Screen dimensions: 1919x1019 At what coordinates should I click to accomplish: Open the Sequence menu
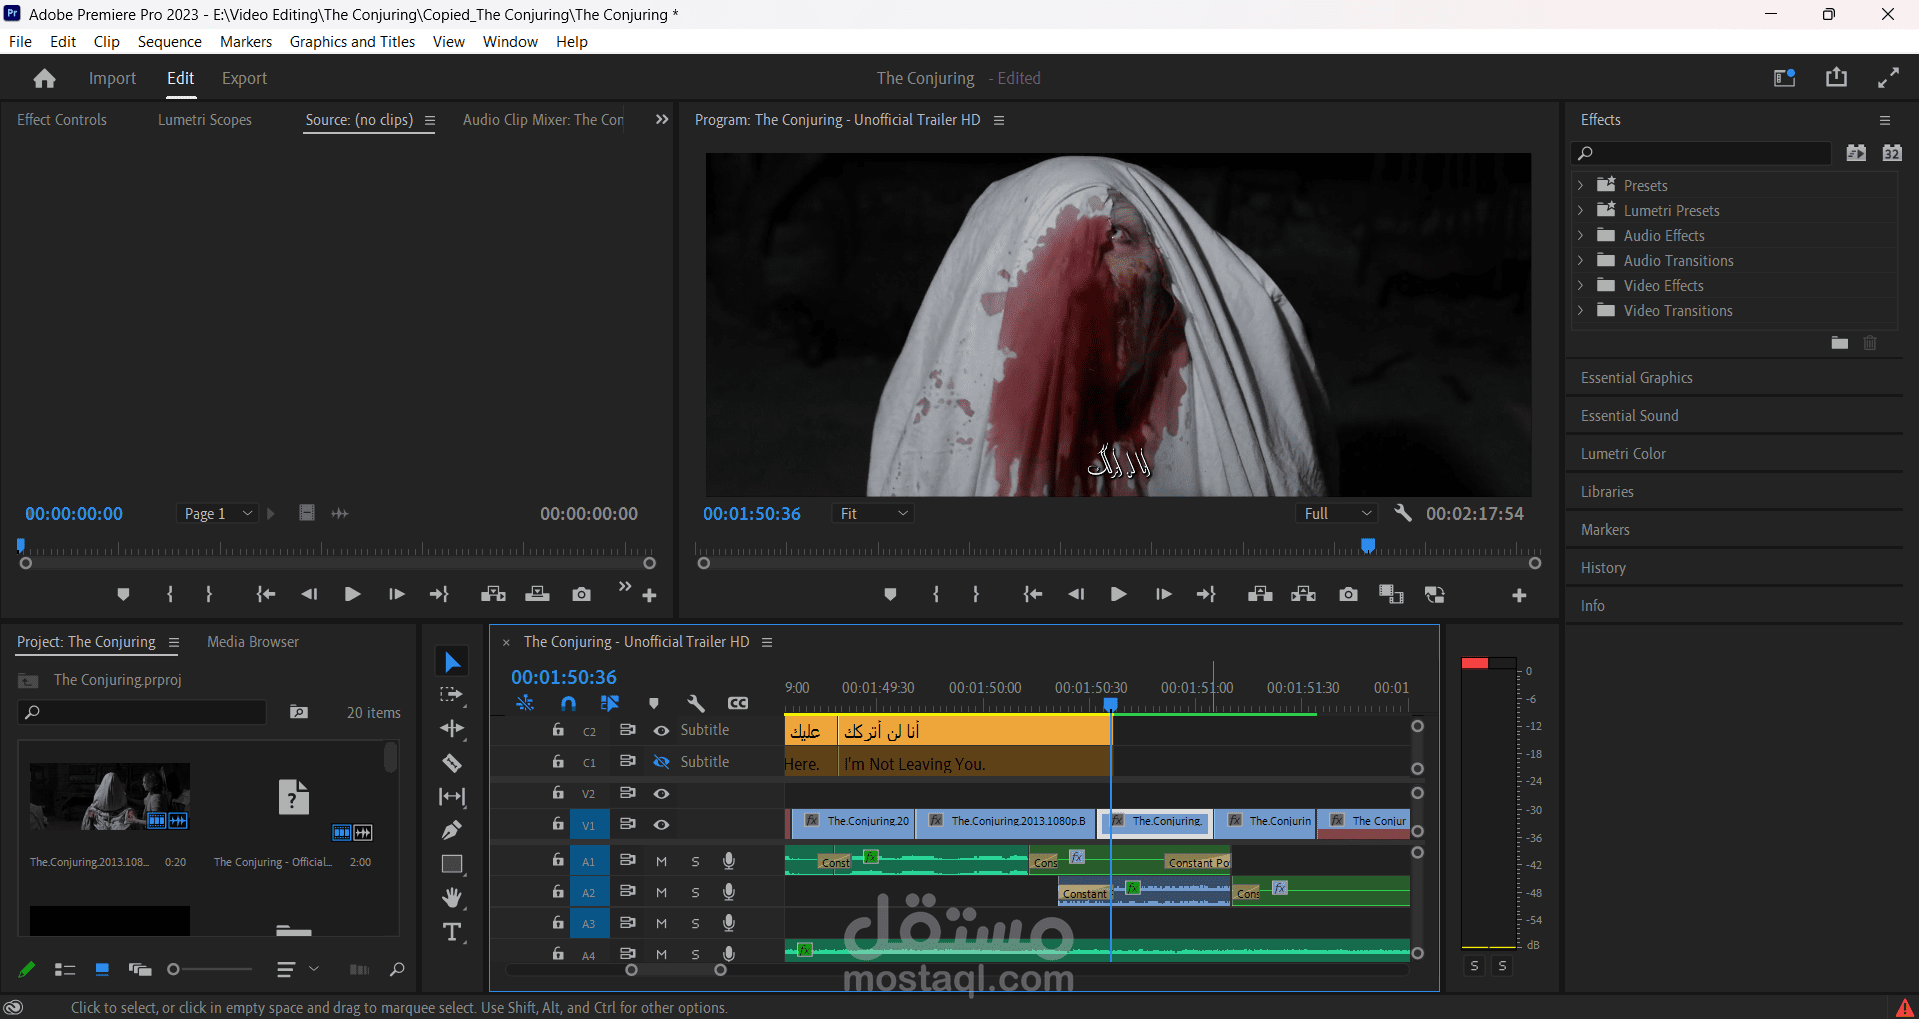(x=169, y=41)
